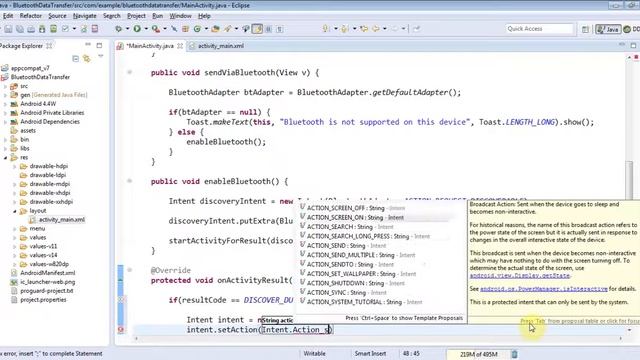The height and width of the screenshot is (360, 640).
Task: Click the Print toolbar icon
Action: [x=31, y=29]
